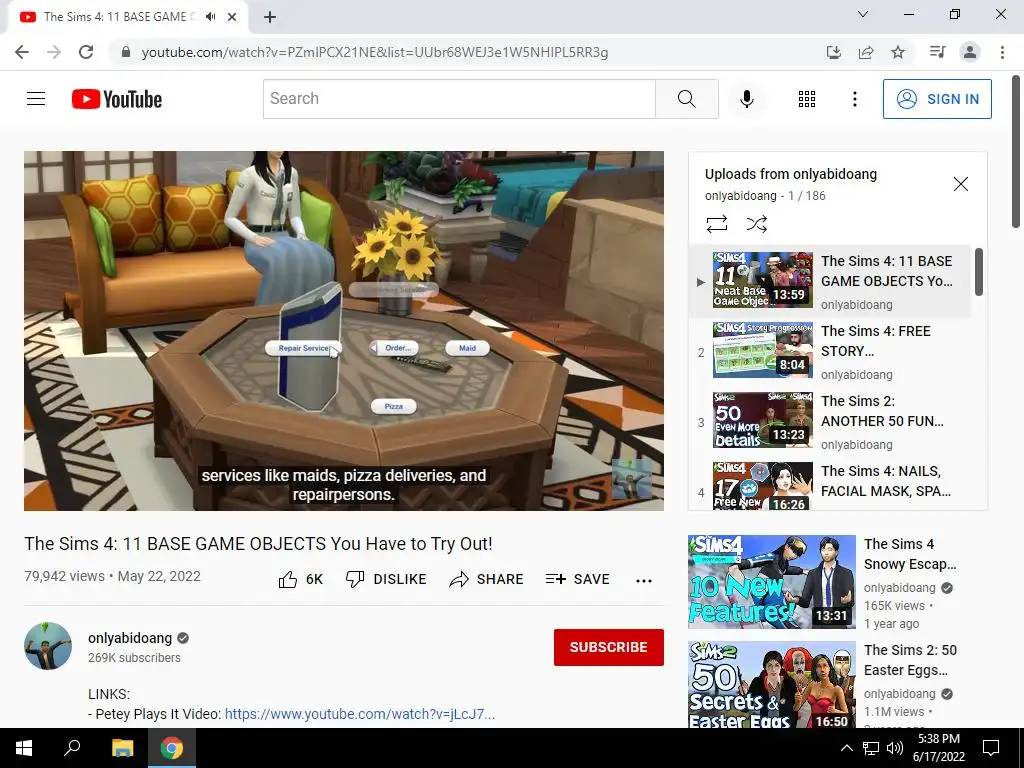
Task: Click the SIGN IN button
Action: 936,99
